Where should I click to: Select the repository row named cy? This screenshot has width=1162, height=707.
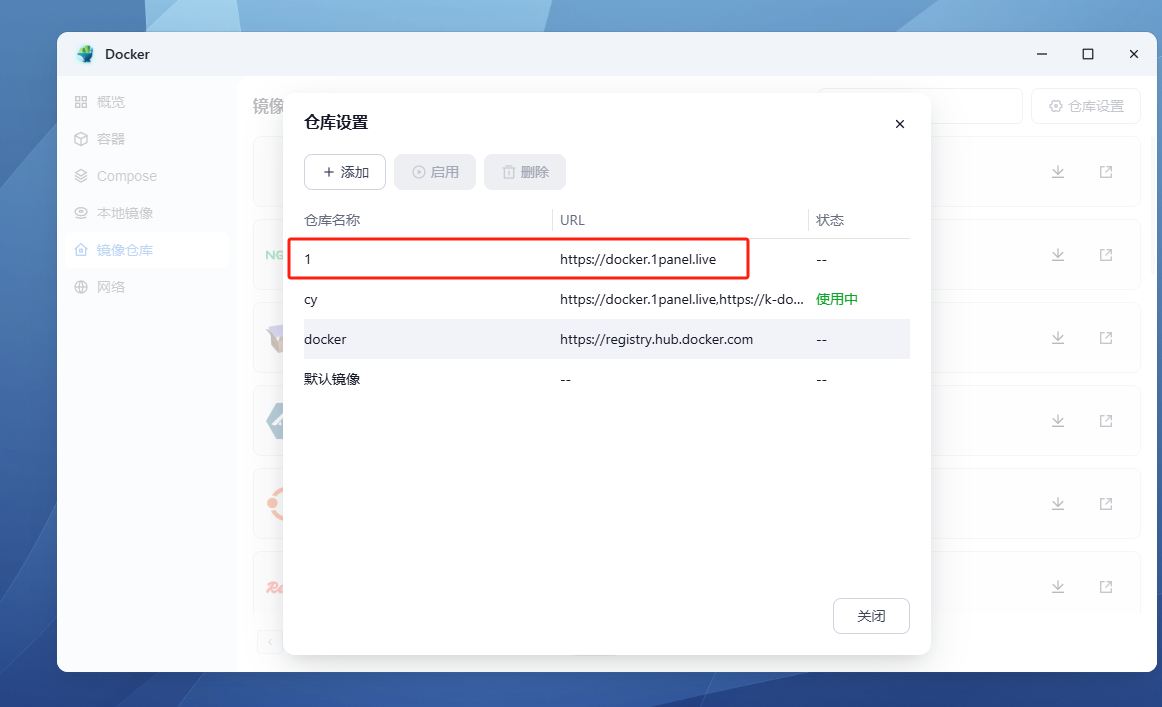click(x=606, y=299)
